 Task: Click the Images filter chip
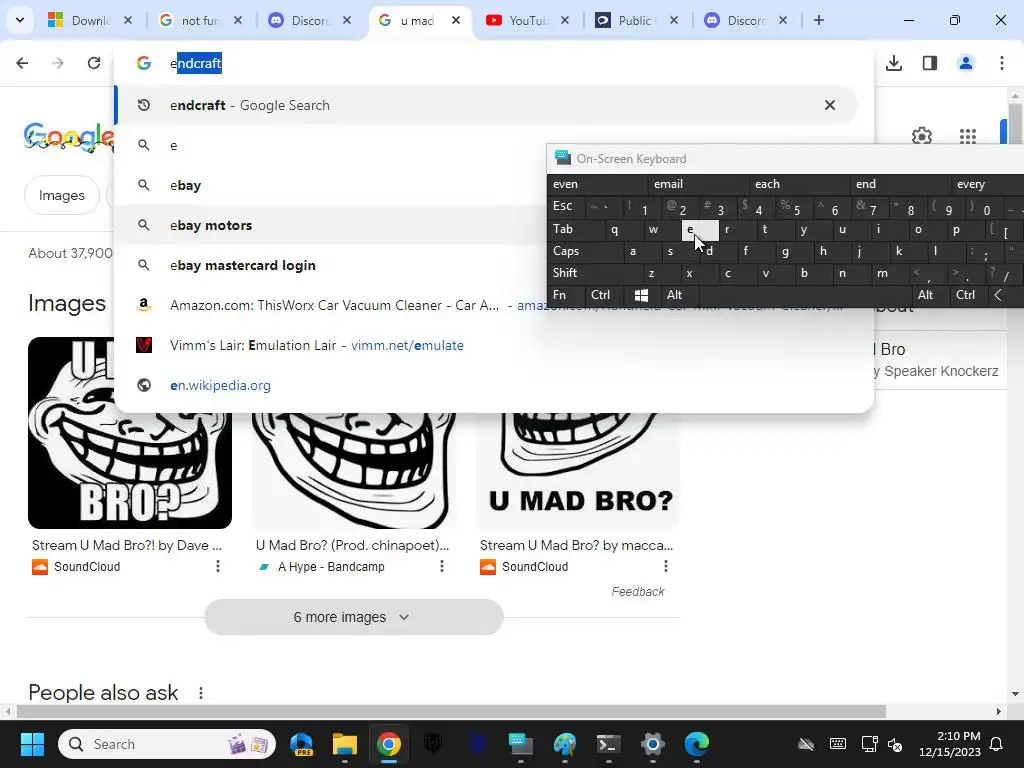(x=61, y=195)
